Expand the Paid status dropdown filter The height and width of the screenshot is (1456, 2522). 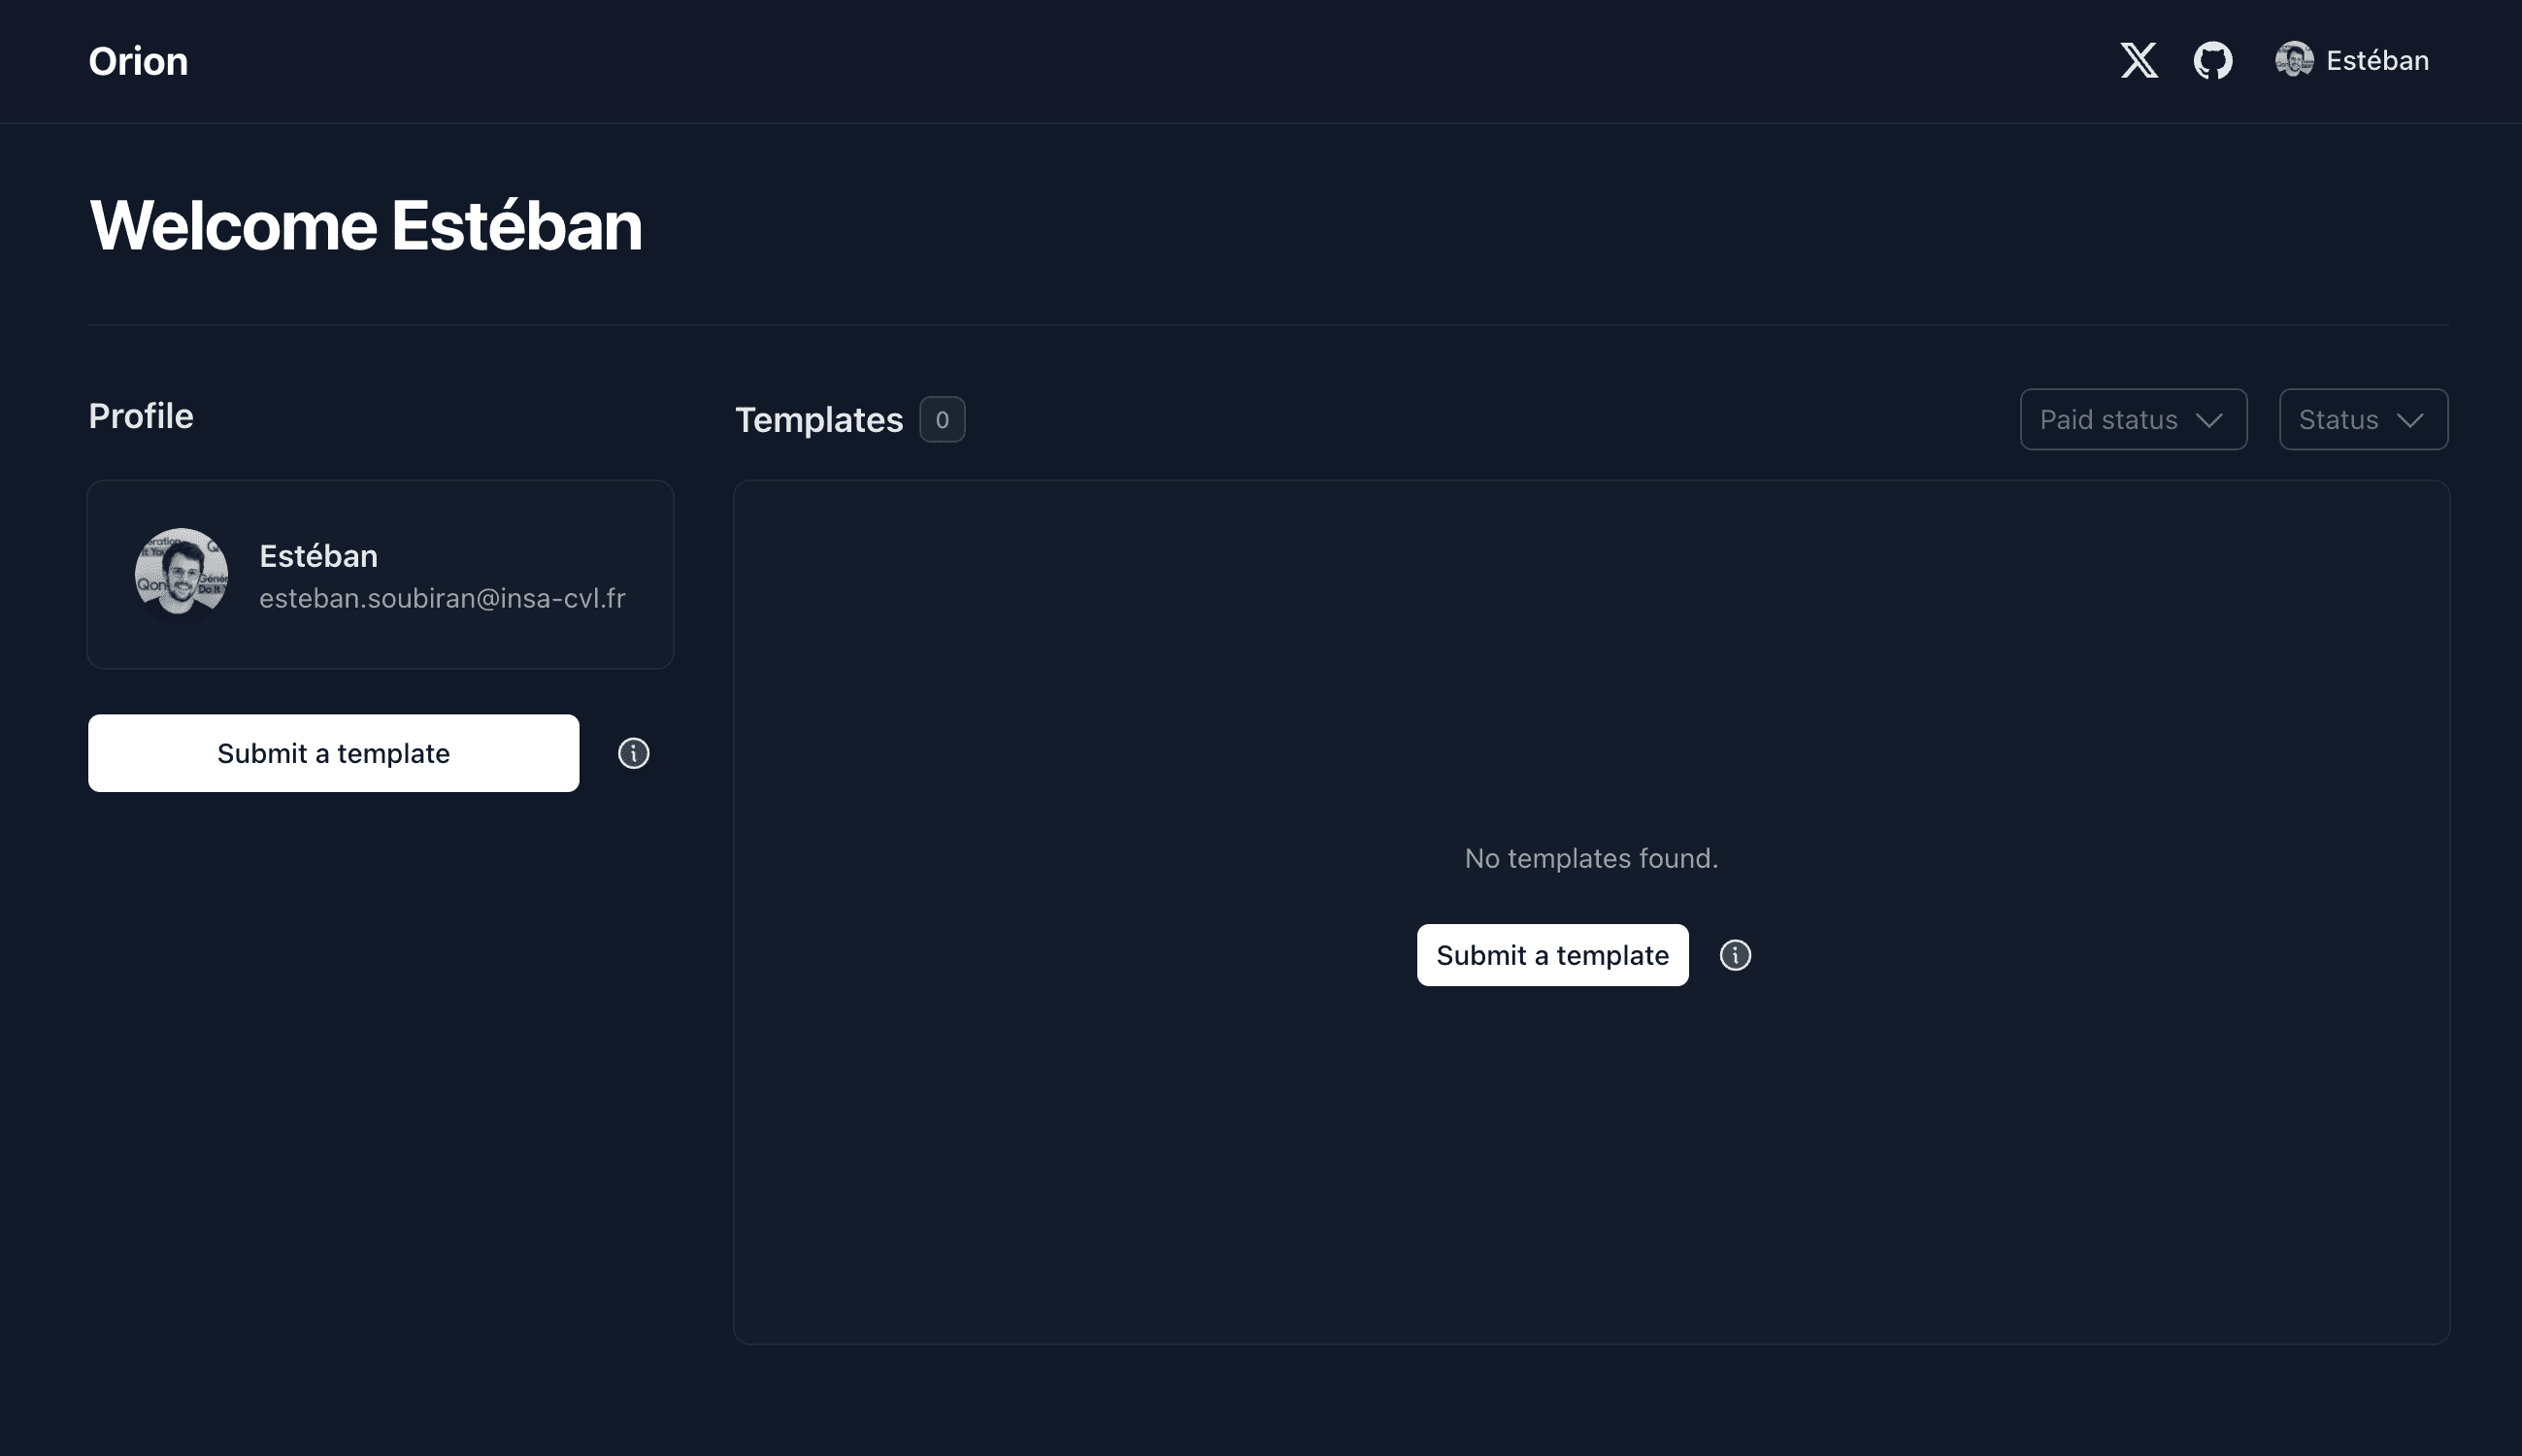coord(2132,417)
